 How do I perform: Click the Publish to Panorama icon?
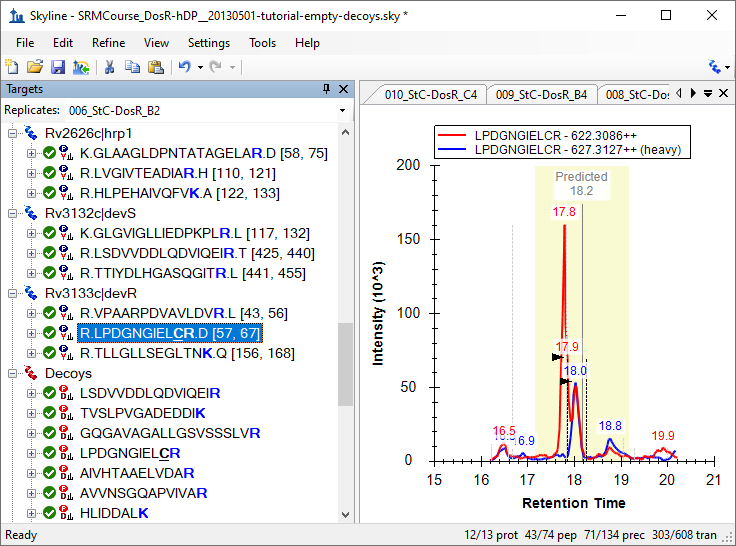pyautogui.click(x=80, y=67)
